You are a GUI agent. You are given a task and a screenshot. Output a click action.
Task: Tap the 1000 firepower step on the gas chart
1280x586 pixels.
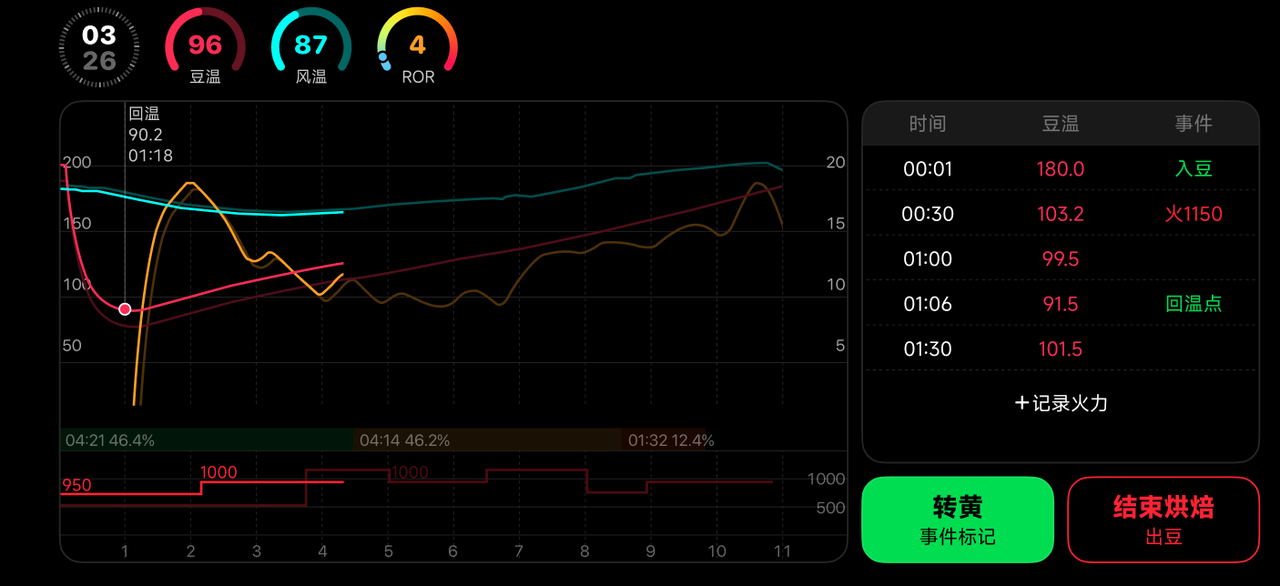pos(216,472)
